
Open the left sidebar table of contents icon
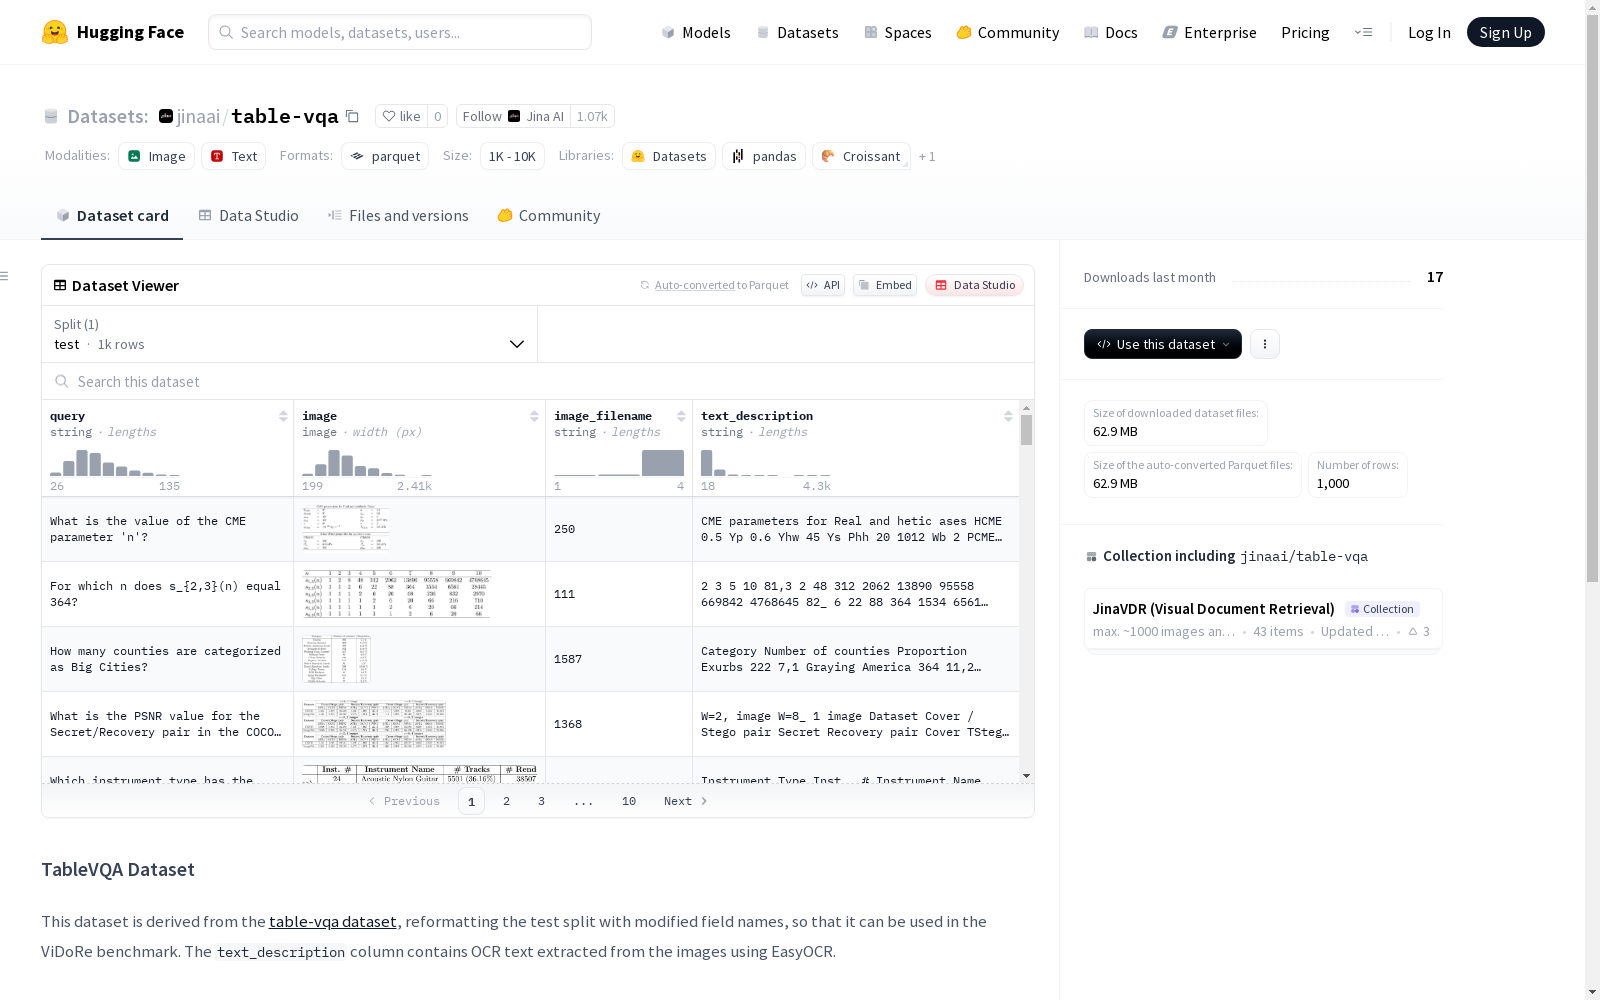coord(5,276)
